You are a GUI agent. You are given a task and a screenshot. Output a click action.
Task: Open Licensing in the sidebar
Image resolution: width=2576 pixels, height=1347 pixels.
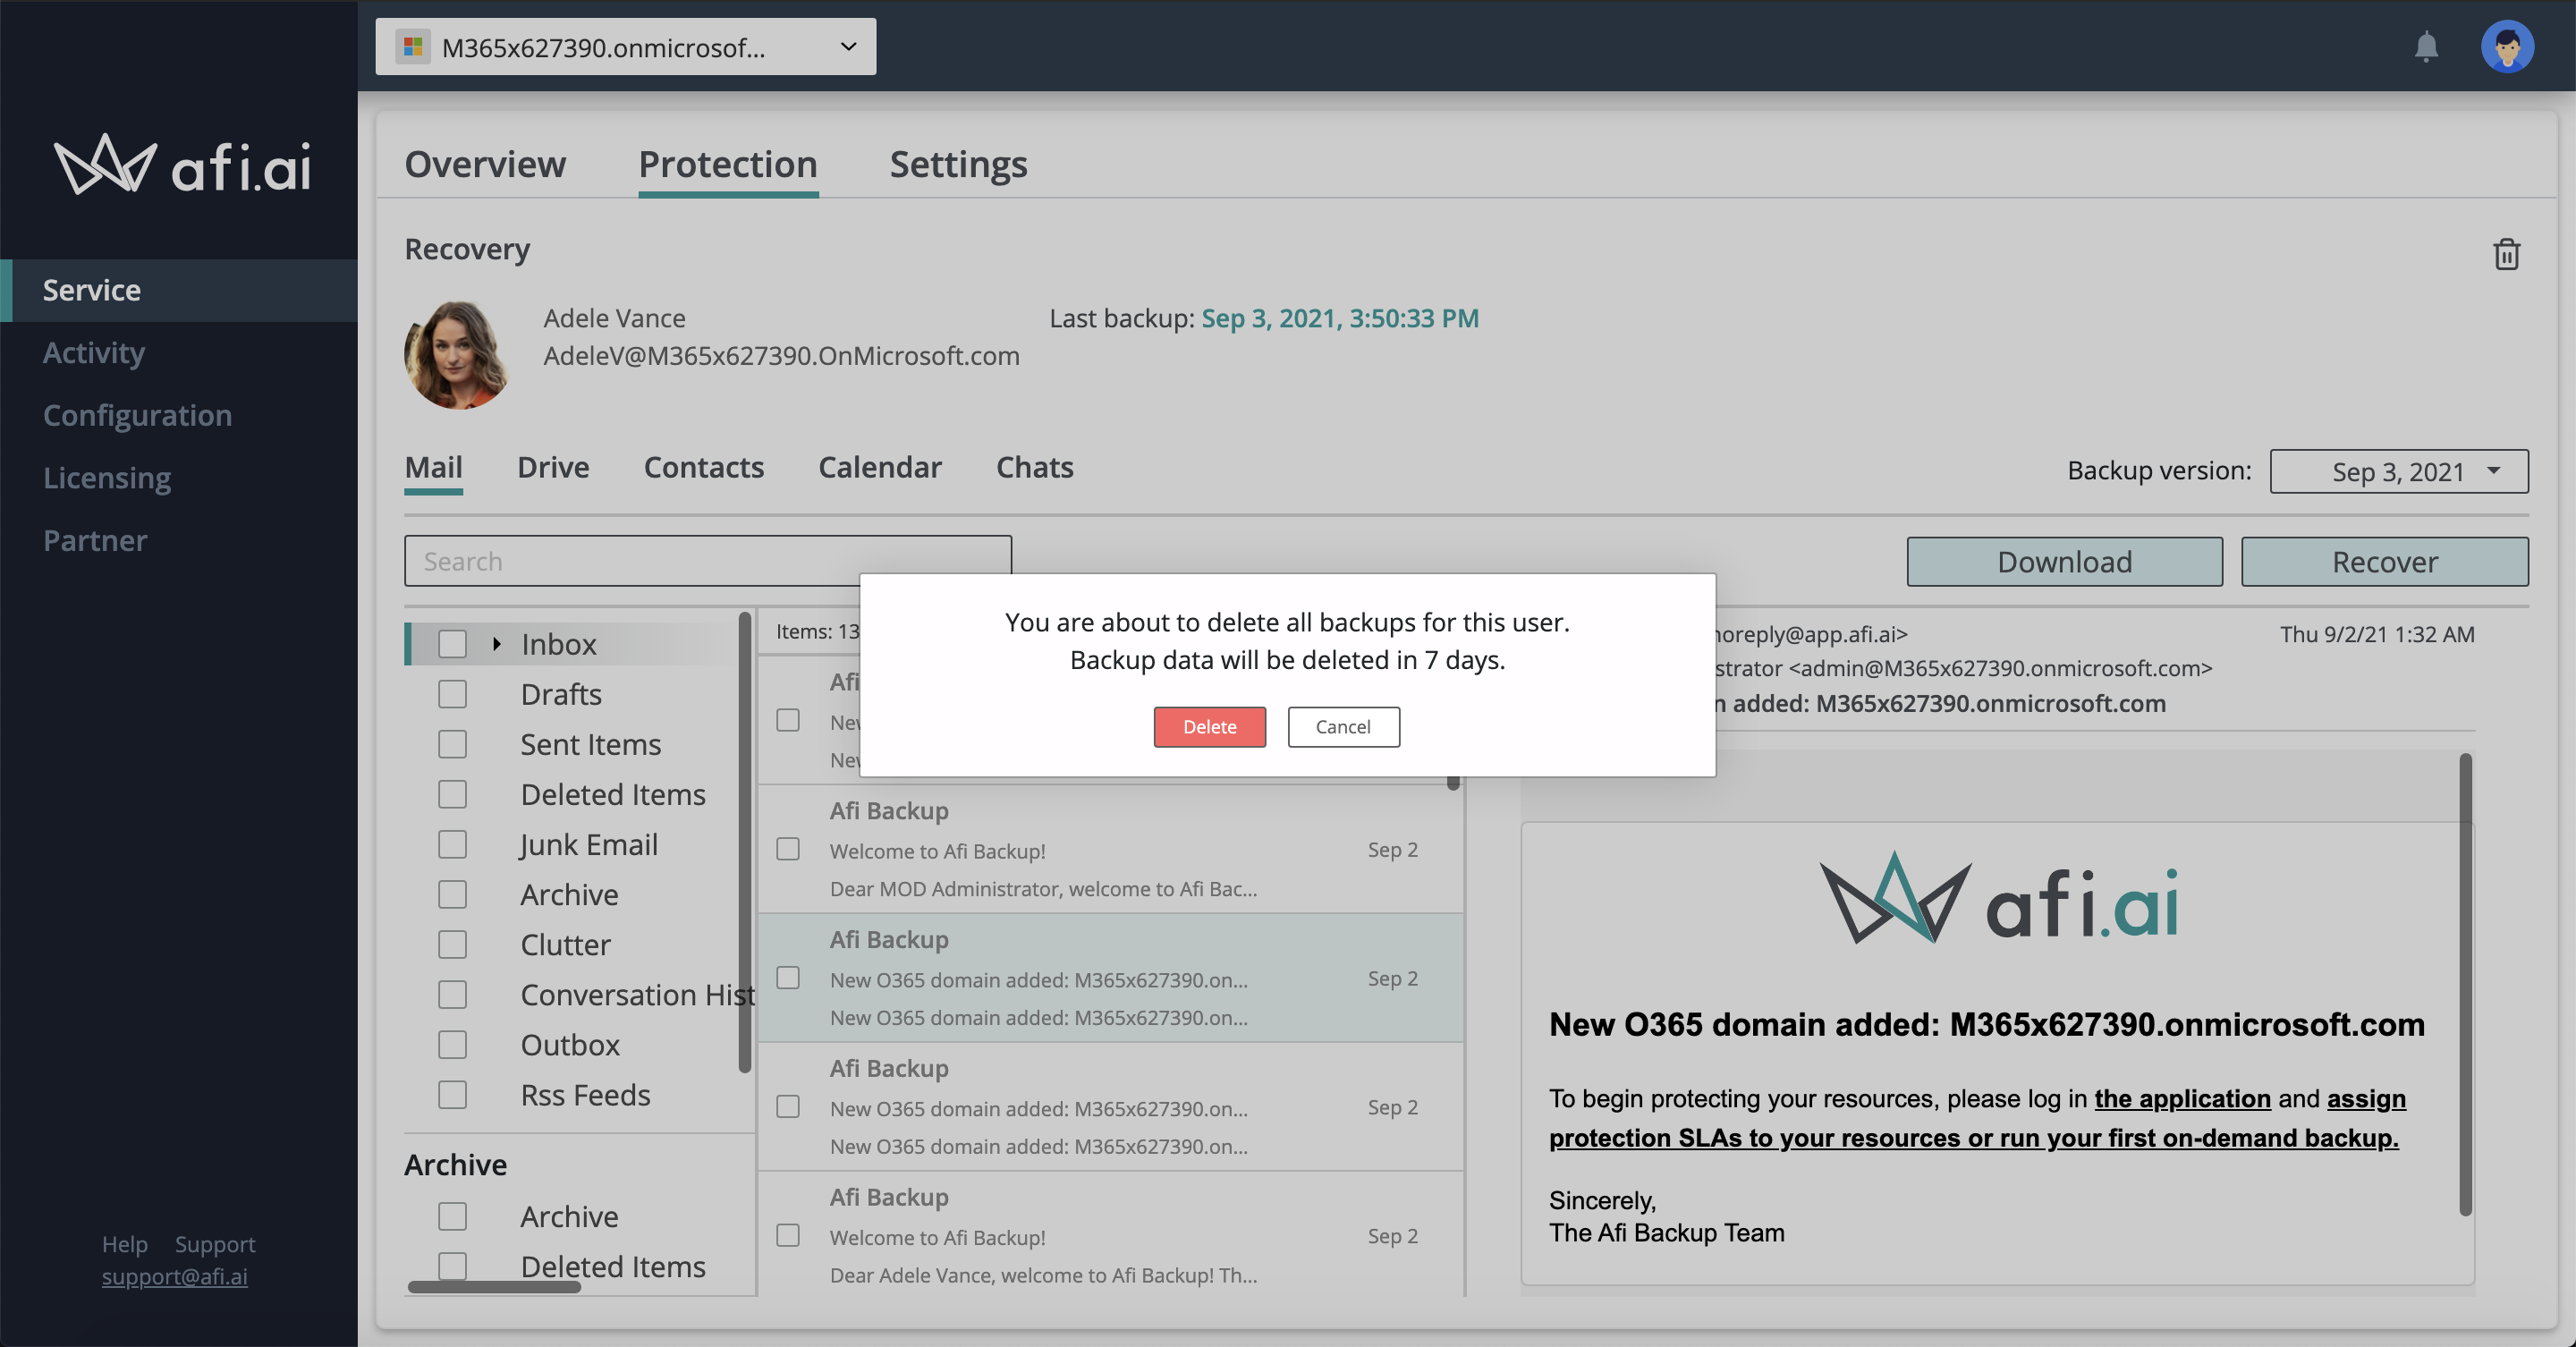107,478
